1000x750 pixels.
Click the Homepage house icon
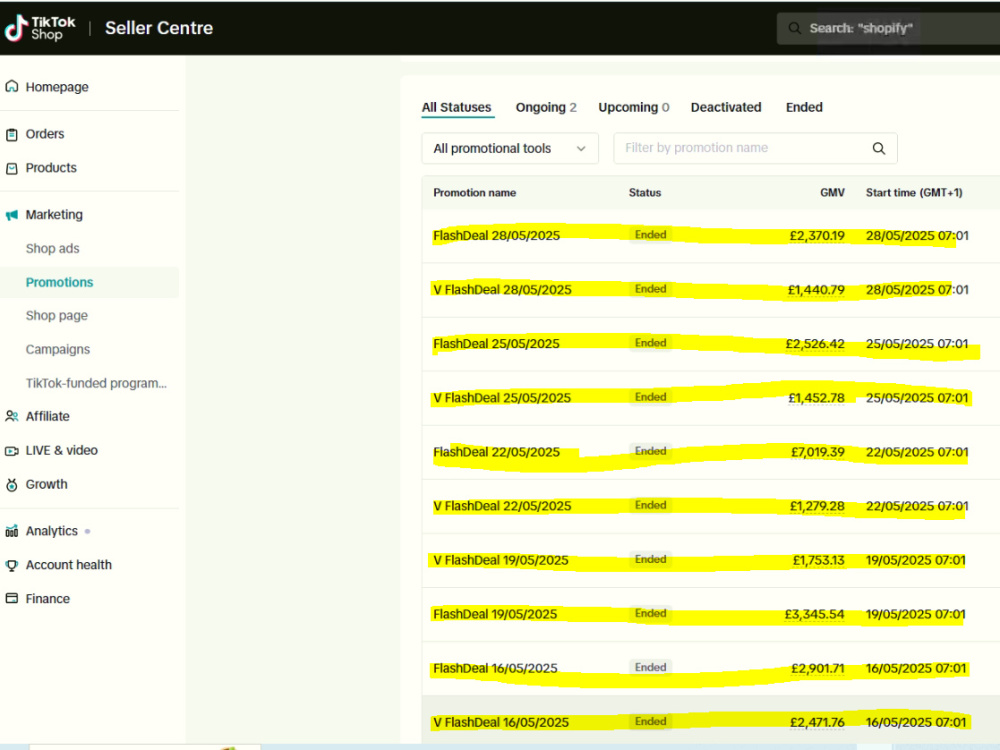[x=11, y=86]
